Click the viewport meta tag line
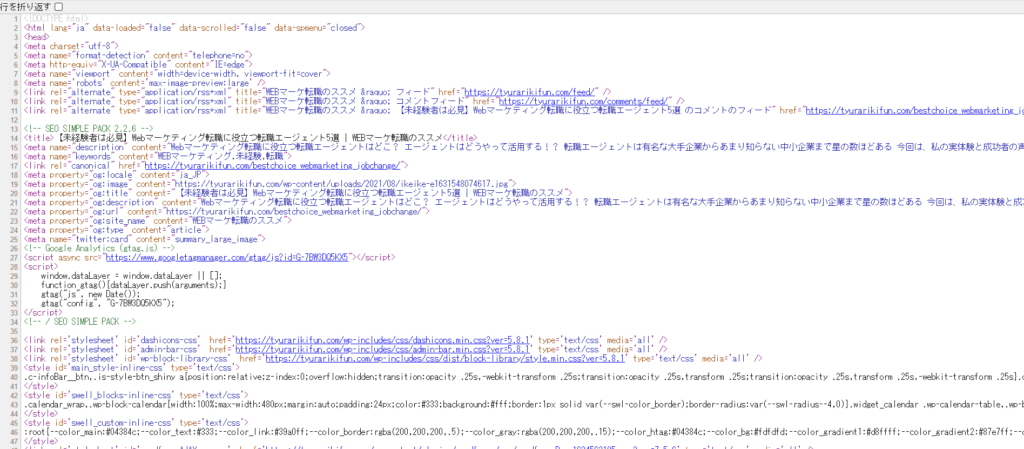The height and width of the screenshot is (449, 1024). [177, 74]
